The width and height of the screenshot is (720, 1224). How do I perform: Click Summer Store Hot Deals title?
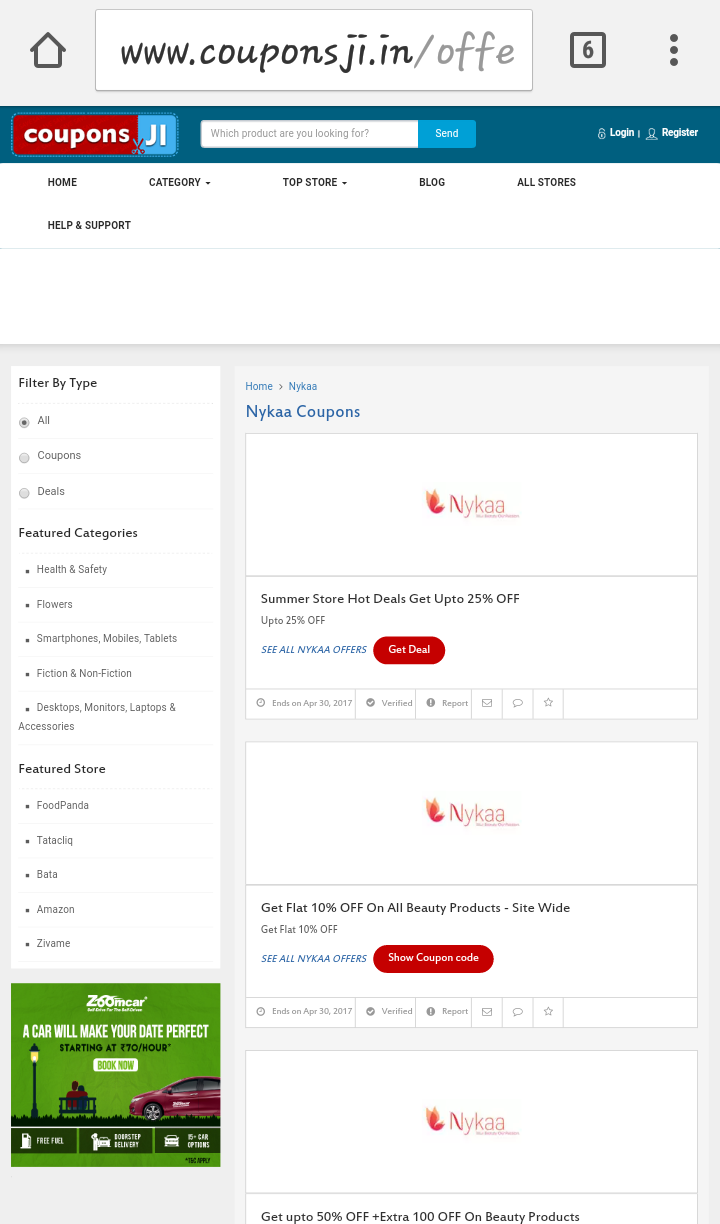[390, 599]
